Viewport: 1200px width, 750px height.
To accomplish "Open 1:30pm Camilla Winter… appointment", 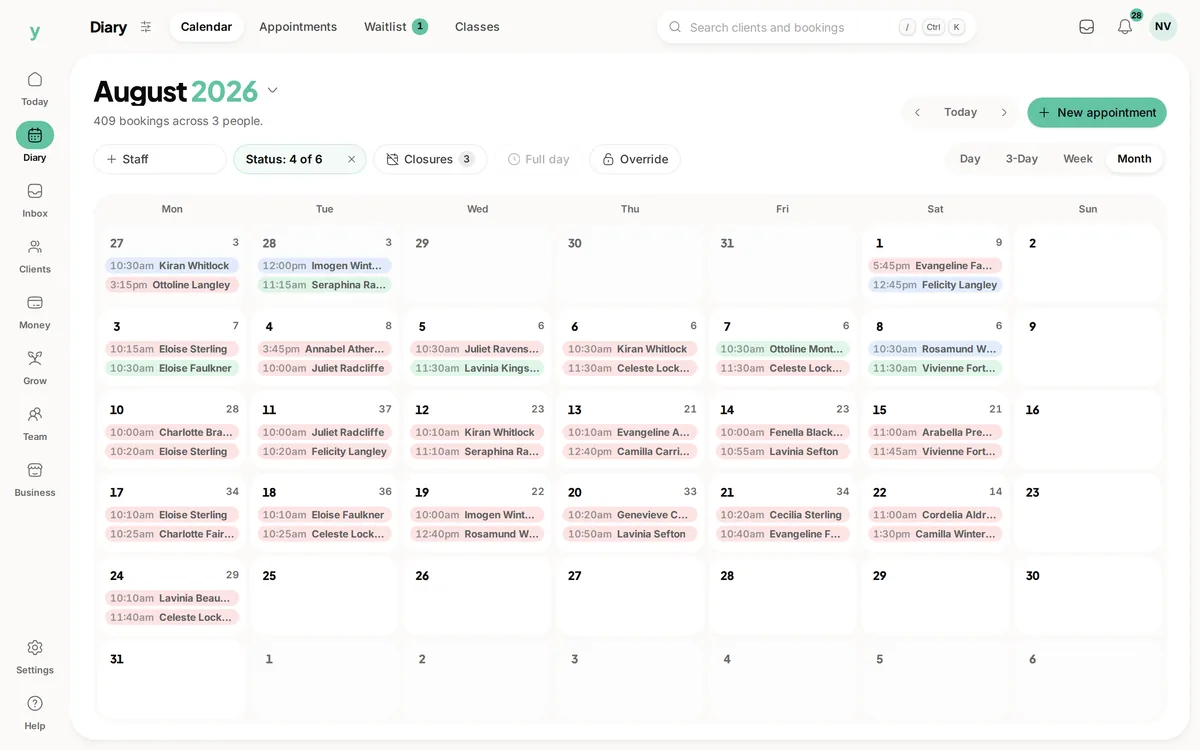I will pyautogui.click(x=935, y=534).
